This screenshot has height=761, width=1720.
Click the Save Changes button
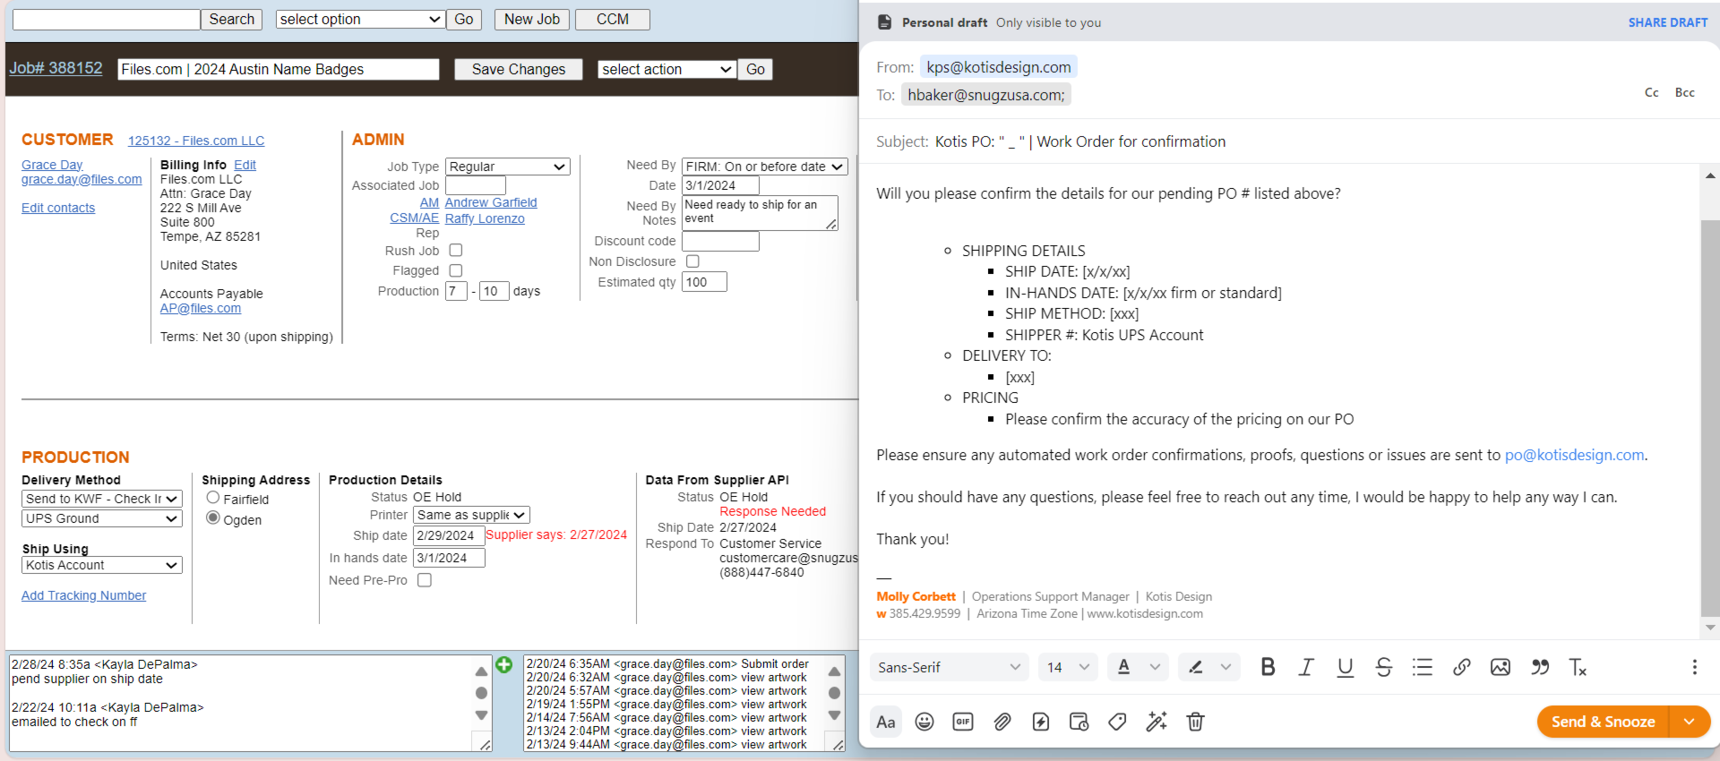pyautogui.click(x=518, y=69)
